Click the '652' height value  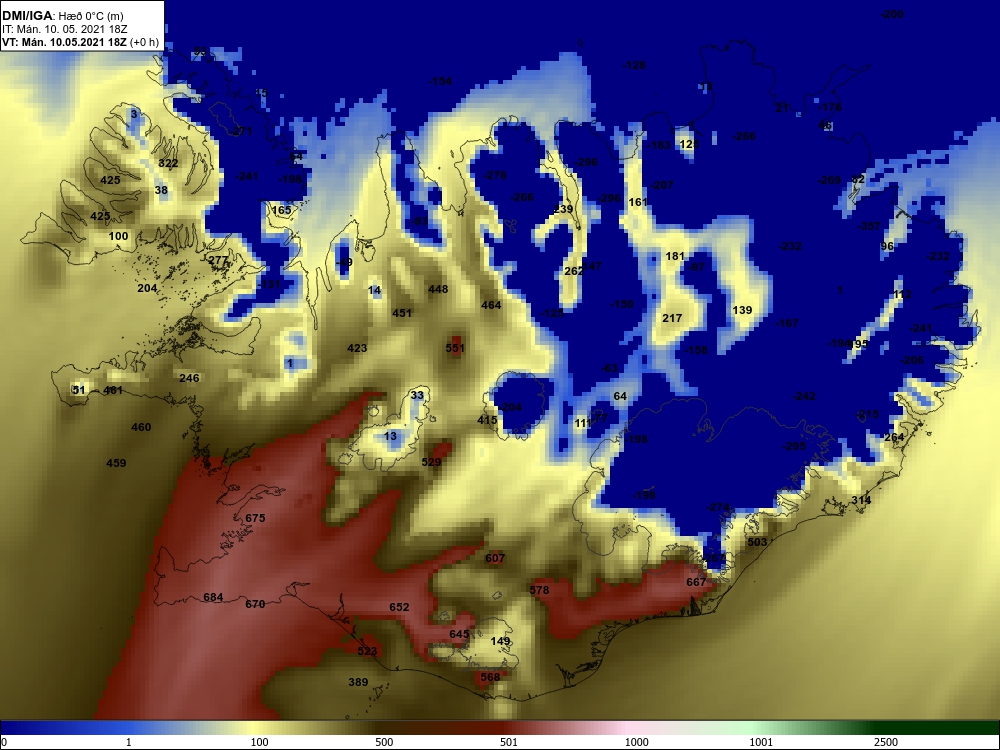399,607
